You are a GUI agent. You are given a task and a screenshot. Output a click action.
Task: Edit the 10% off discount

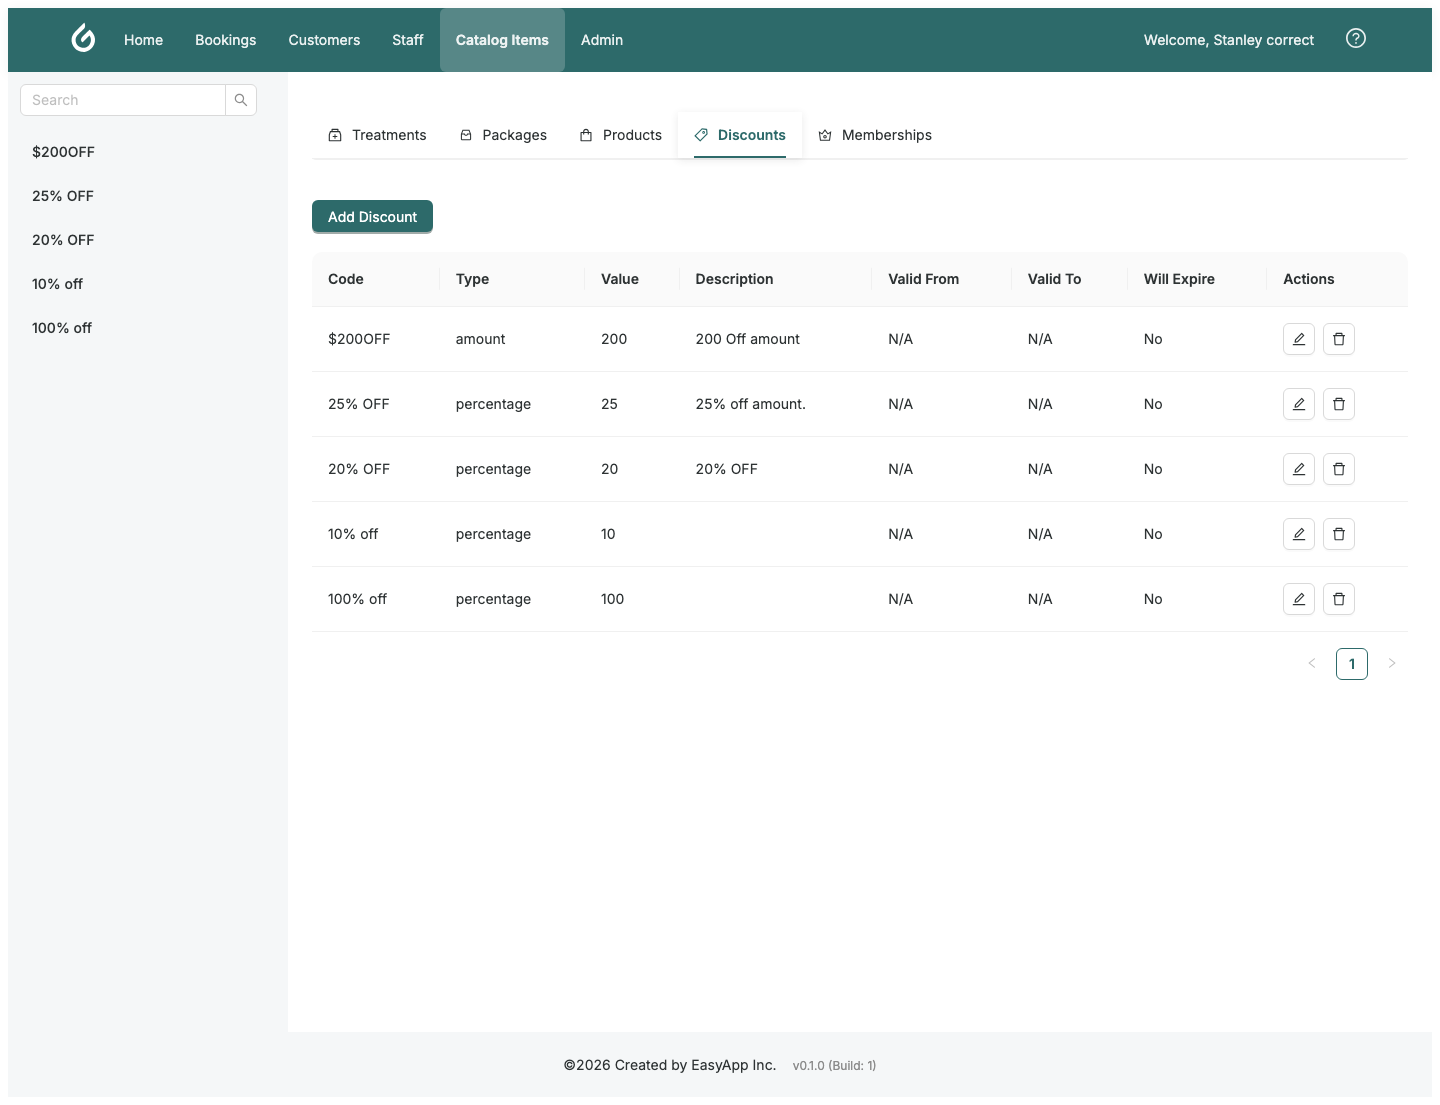click(1299, 534)
